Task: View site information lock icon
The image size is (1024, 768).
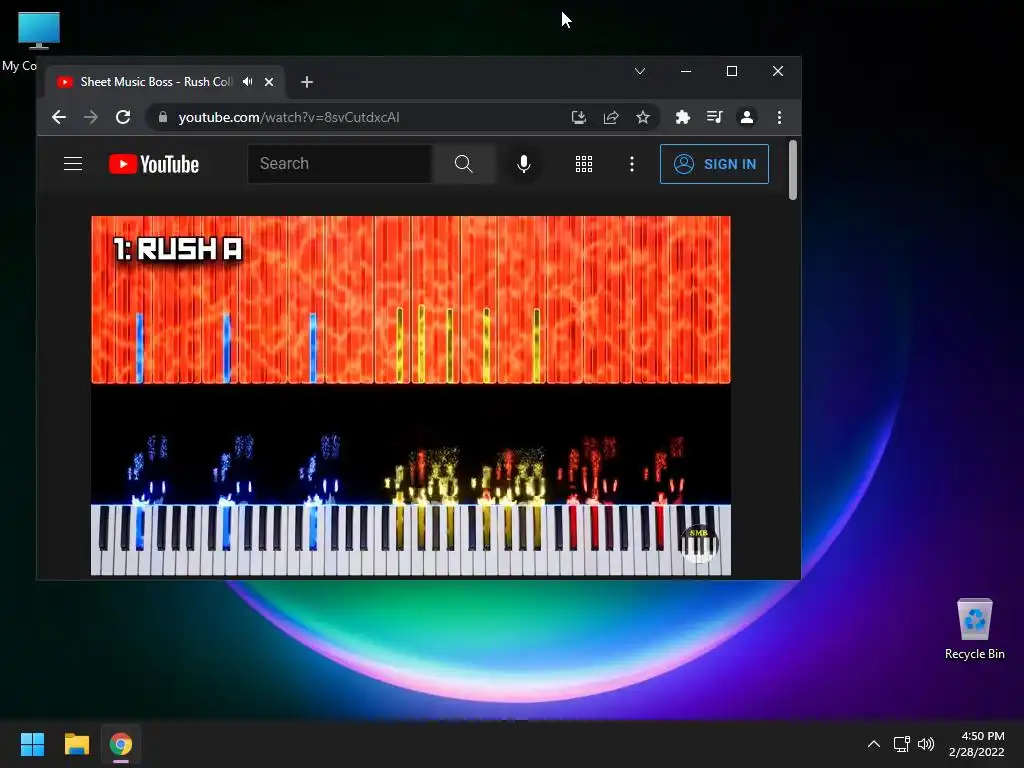Action: point(163,117)
